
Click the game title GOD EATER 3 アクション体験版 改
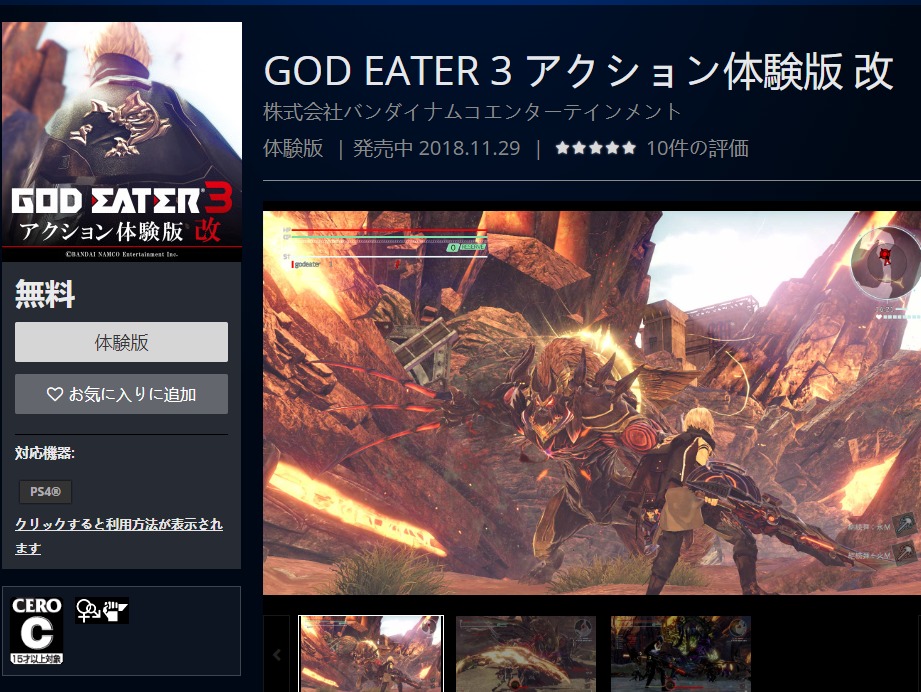[579, 72]
